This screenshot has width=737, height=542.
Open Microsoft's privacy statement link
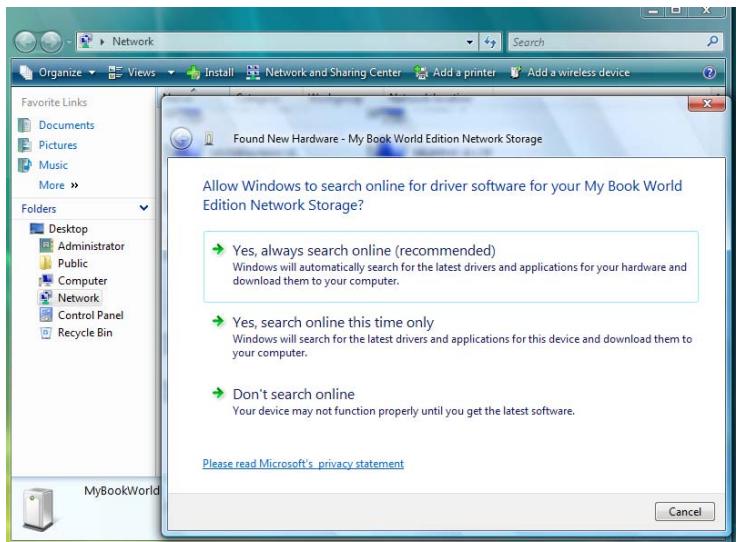[x=303, y=464]
